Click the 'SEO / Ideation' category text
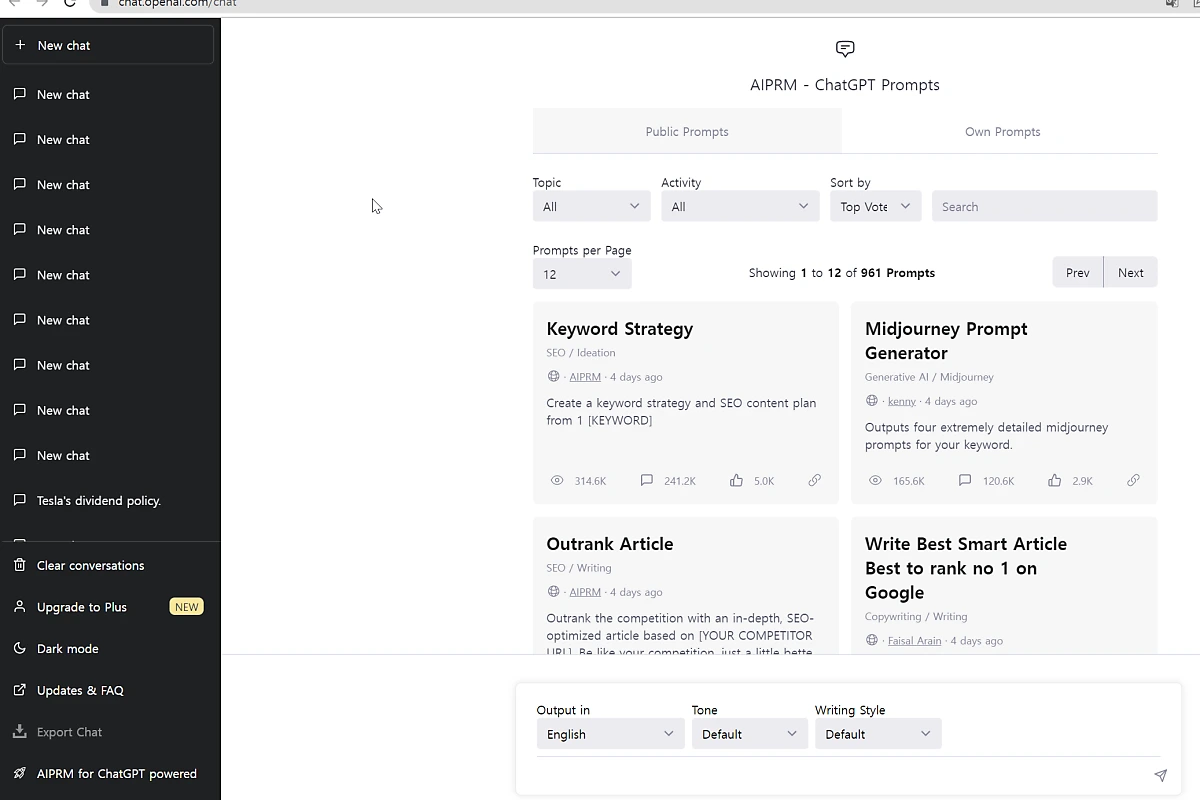Viewport: 1200px width, 800px height. (580, 353)
